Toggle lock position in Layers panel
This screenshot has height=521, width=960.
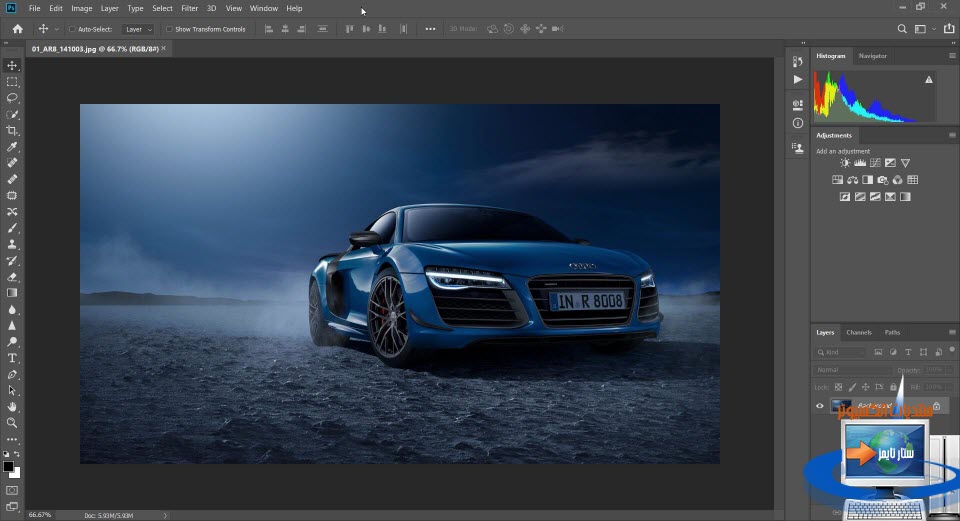click(x=866, y=387)
